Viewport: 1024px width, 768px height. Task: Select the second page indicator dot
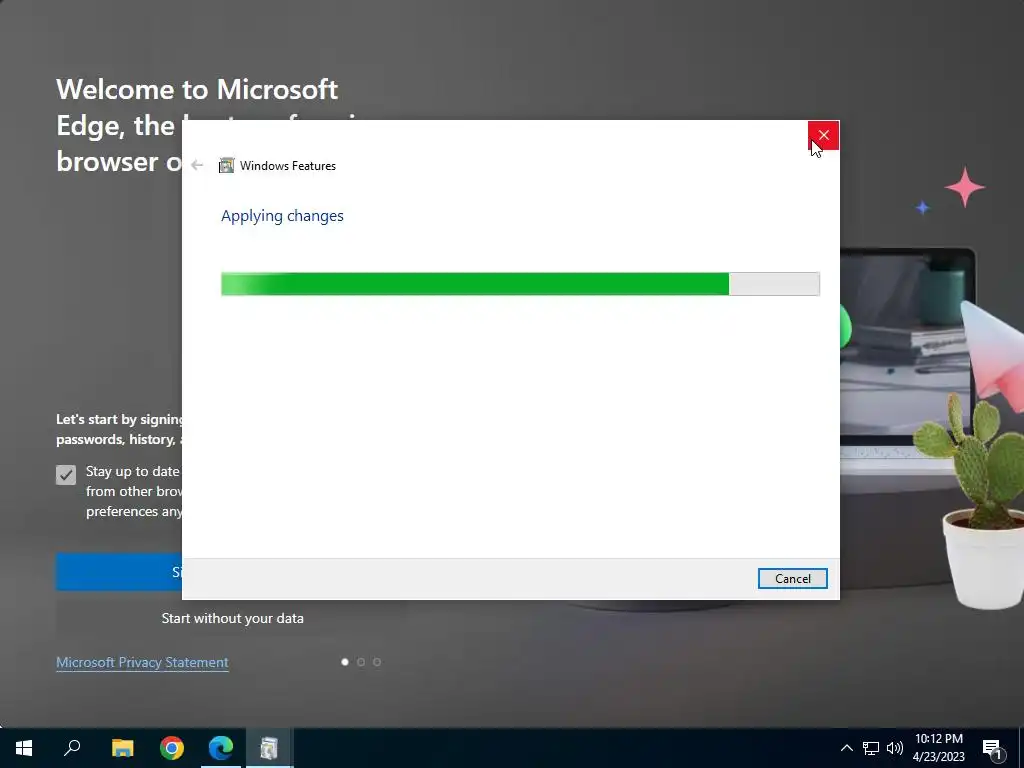(x=361, y=662)
